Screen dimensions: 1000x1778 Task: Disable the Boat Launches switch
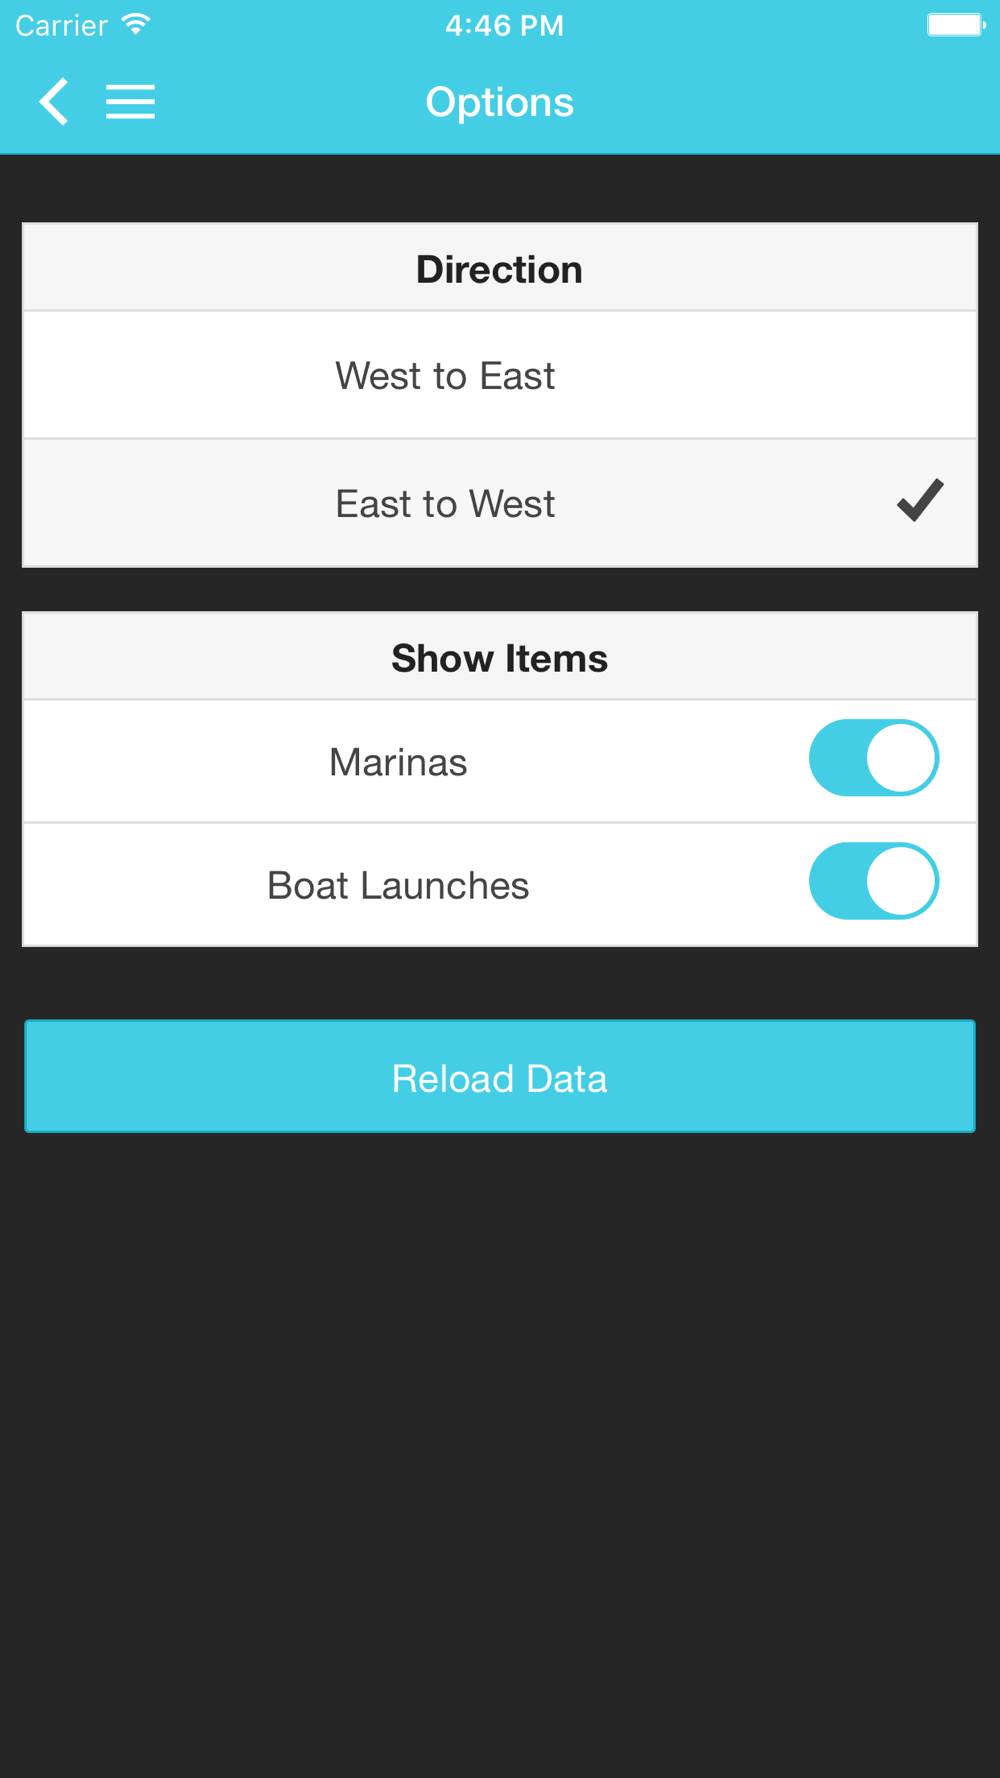coord(874,881)
